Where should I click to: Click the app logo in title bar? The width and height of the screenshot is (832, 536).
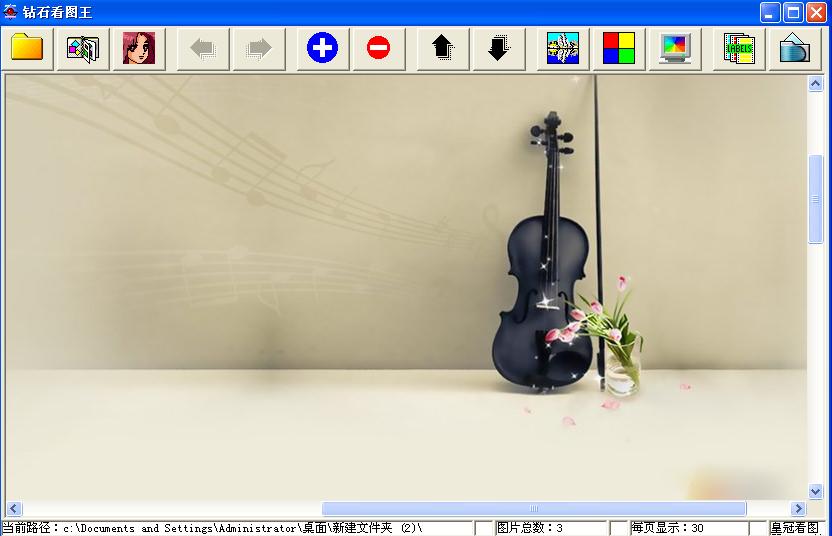point(10,12)
